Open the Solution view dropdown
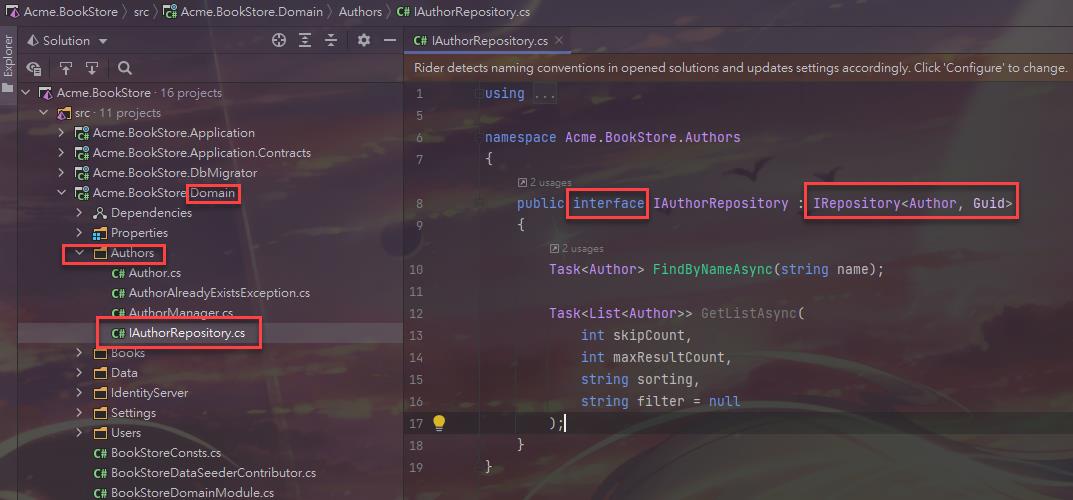Viewport: 1073px width, 500px height. [103, 41]
